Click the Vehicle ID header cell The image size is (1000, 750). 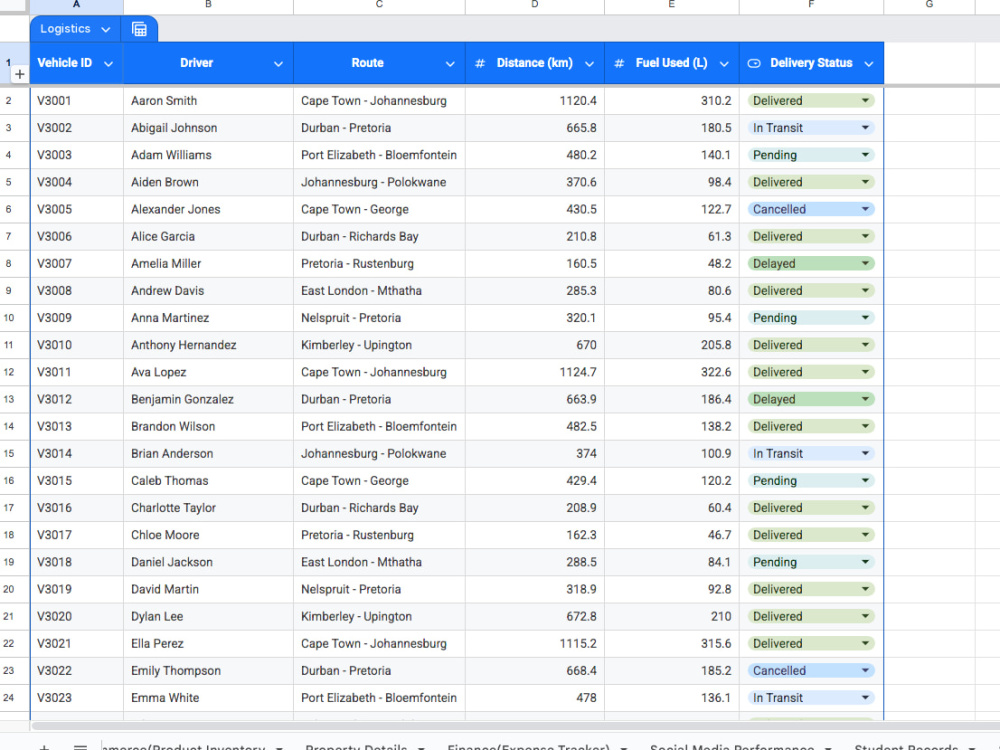[x=77, y=63]
